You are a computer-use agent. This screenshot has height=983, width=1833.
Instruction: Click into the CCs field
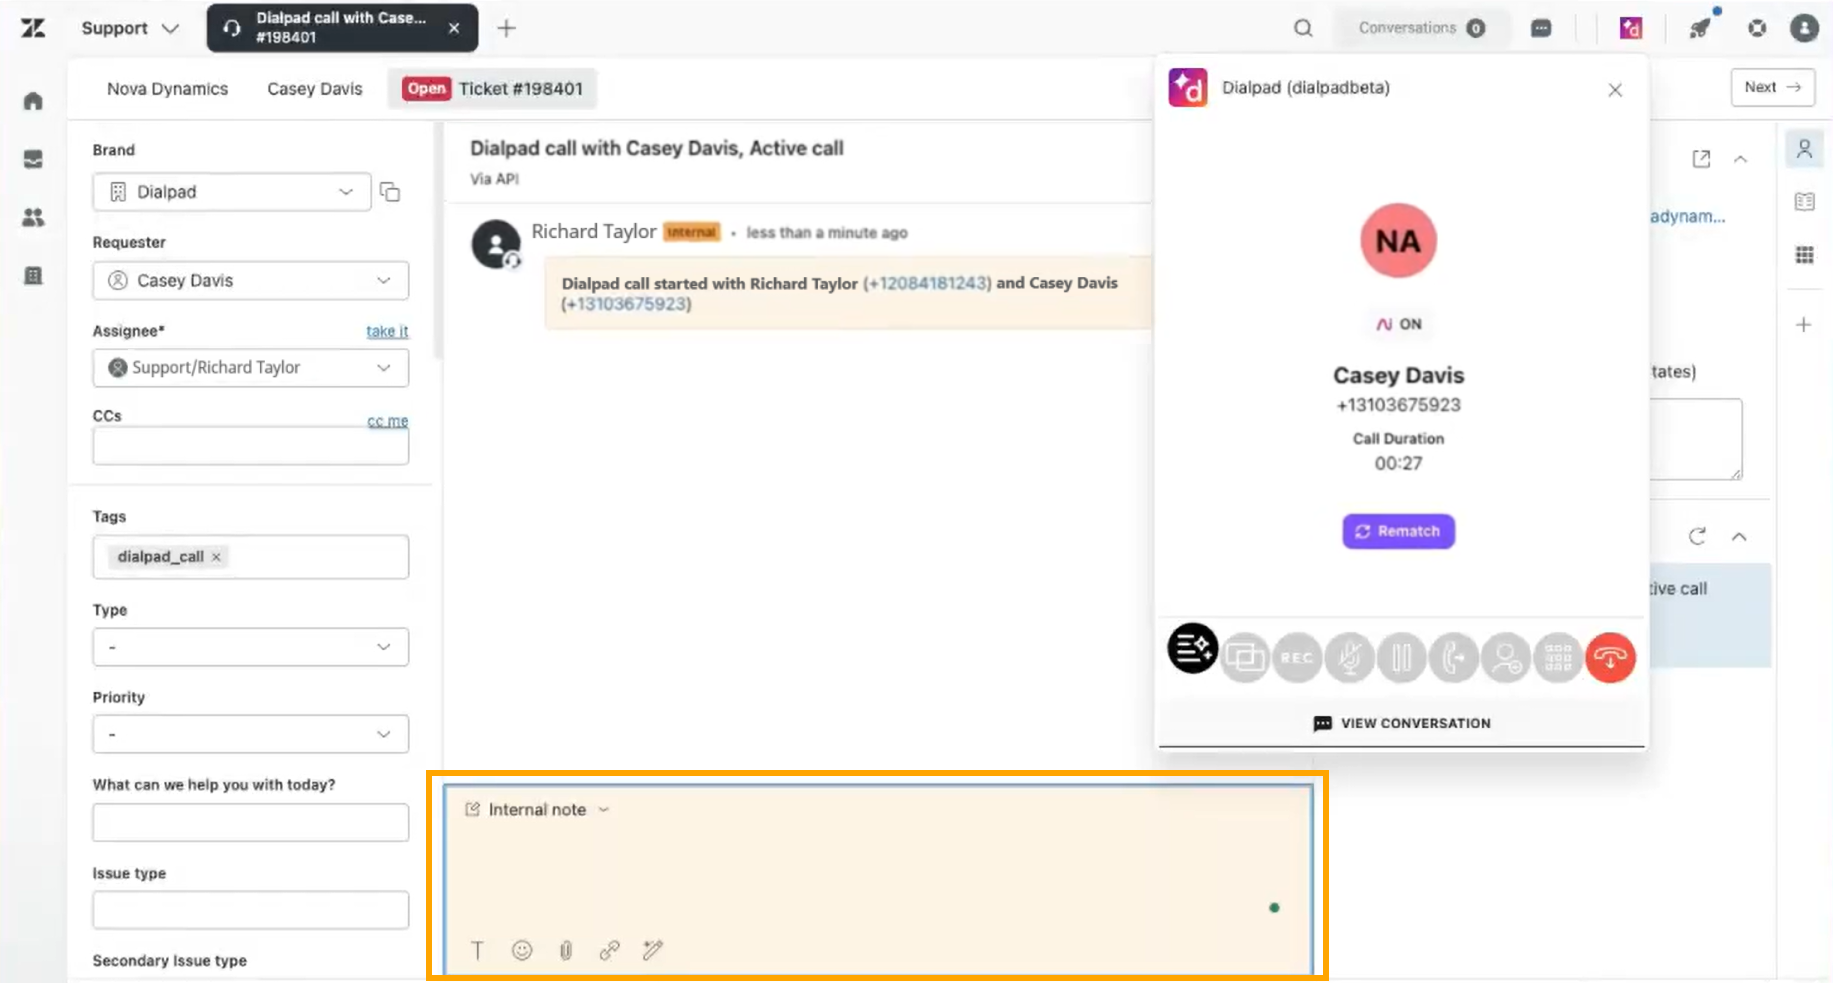pyautogui.click(x=251, y=446)
